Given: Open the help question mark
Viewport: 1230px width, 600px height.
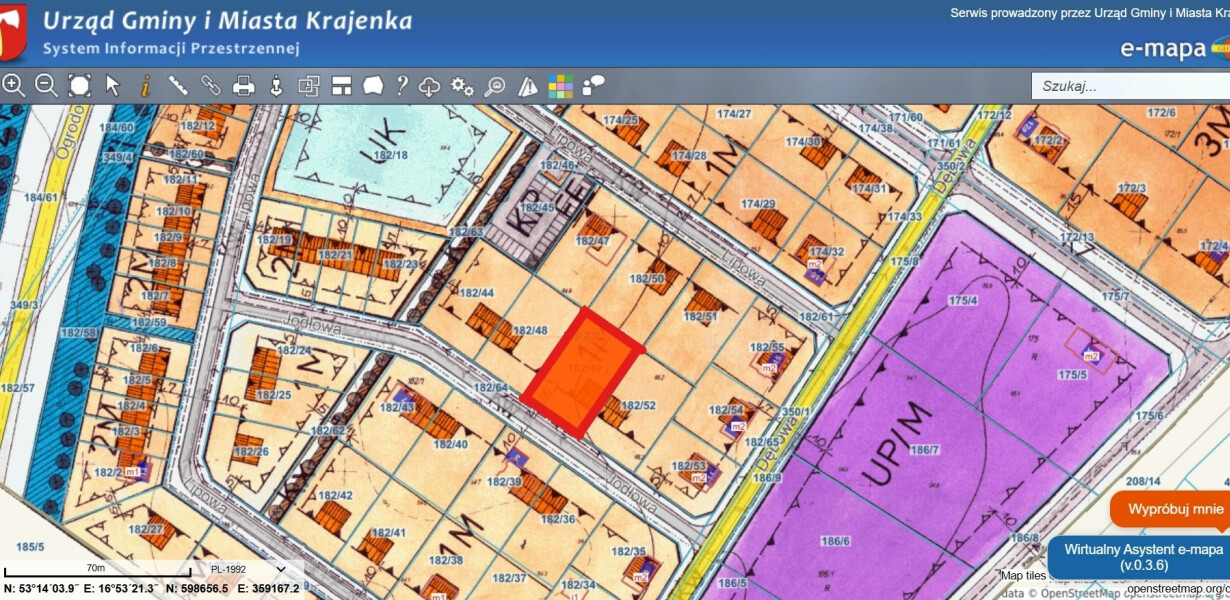Looking at the screenshot, I should [402, 86].
